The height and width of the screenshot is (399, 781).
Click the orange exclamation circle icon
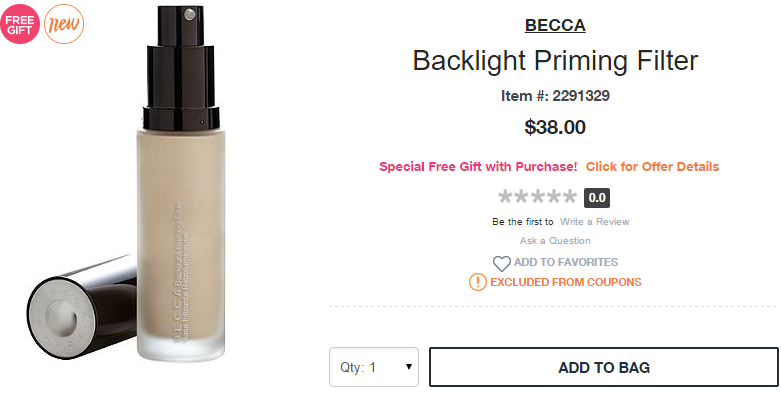click(x=478, y=282)
